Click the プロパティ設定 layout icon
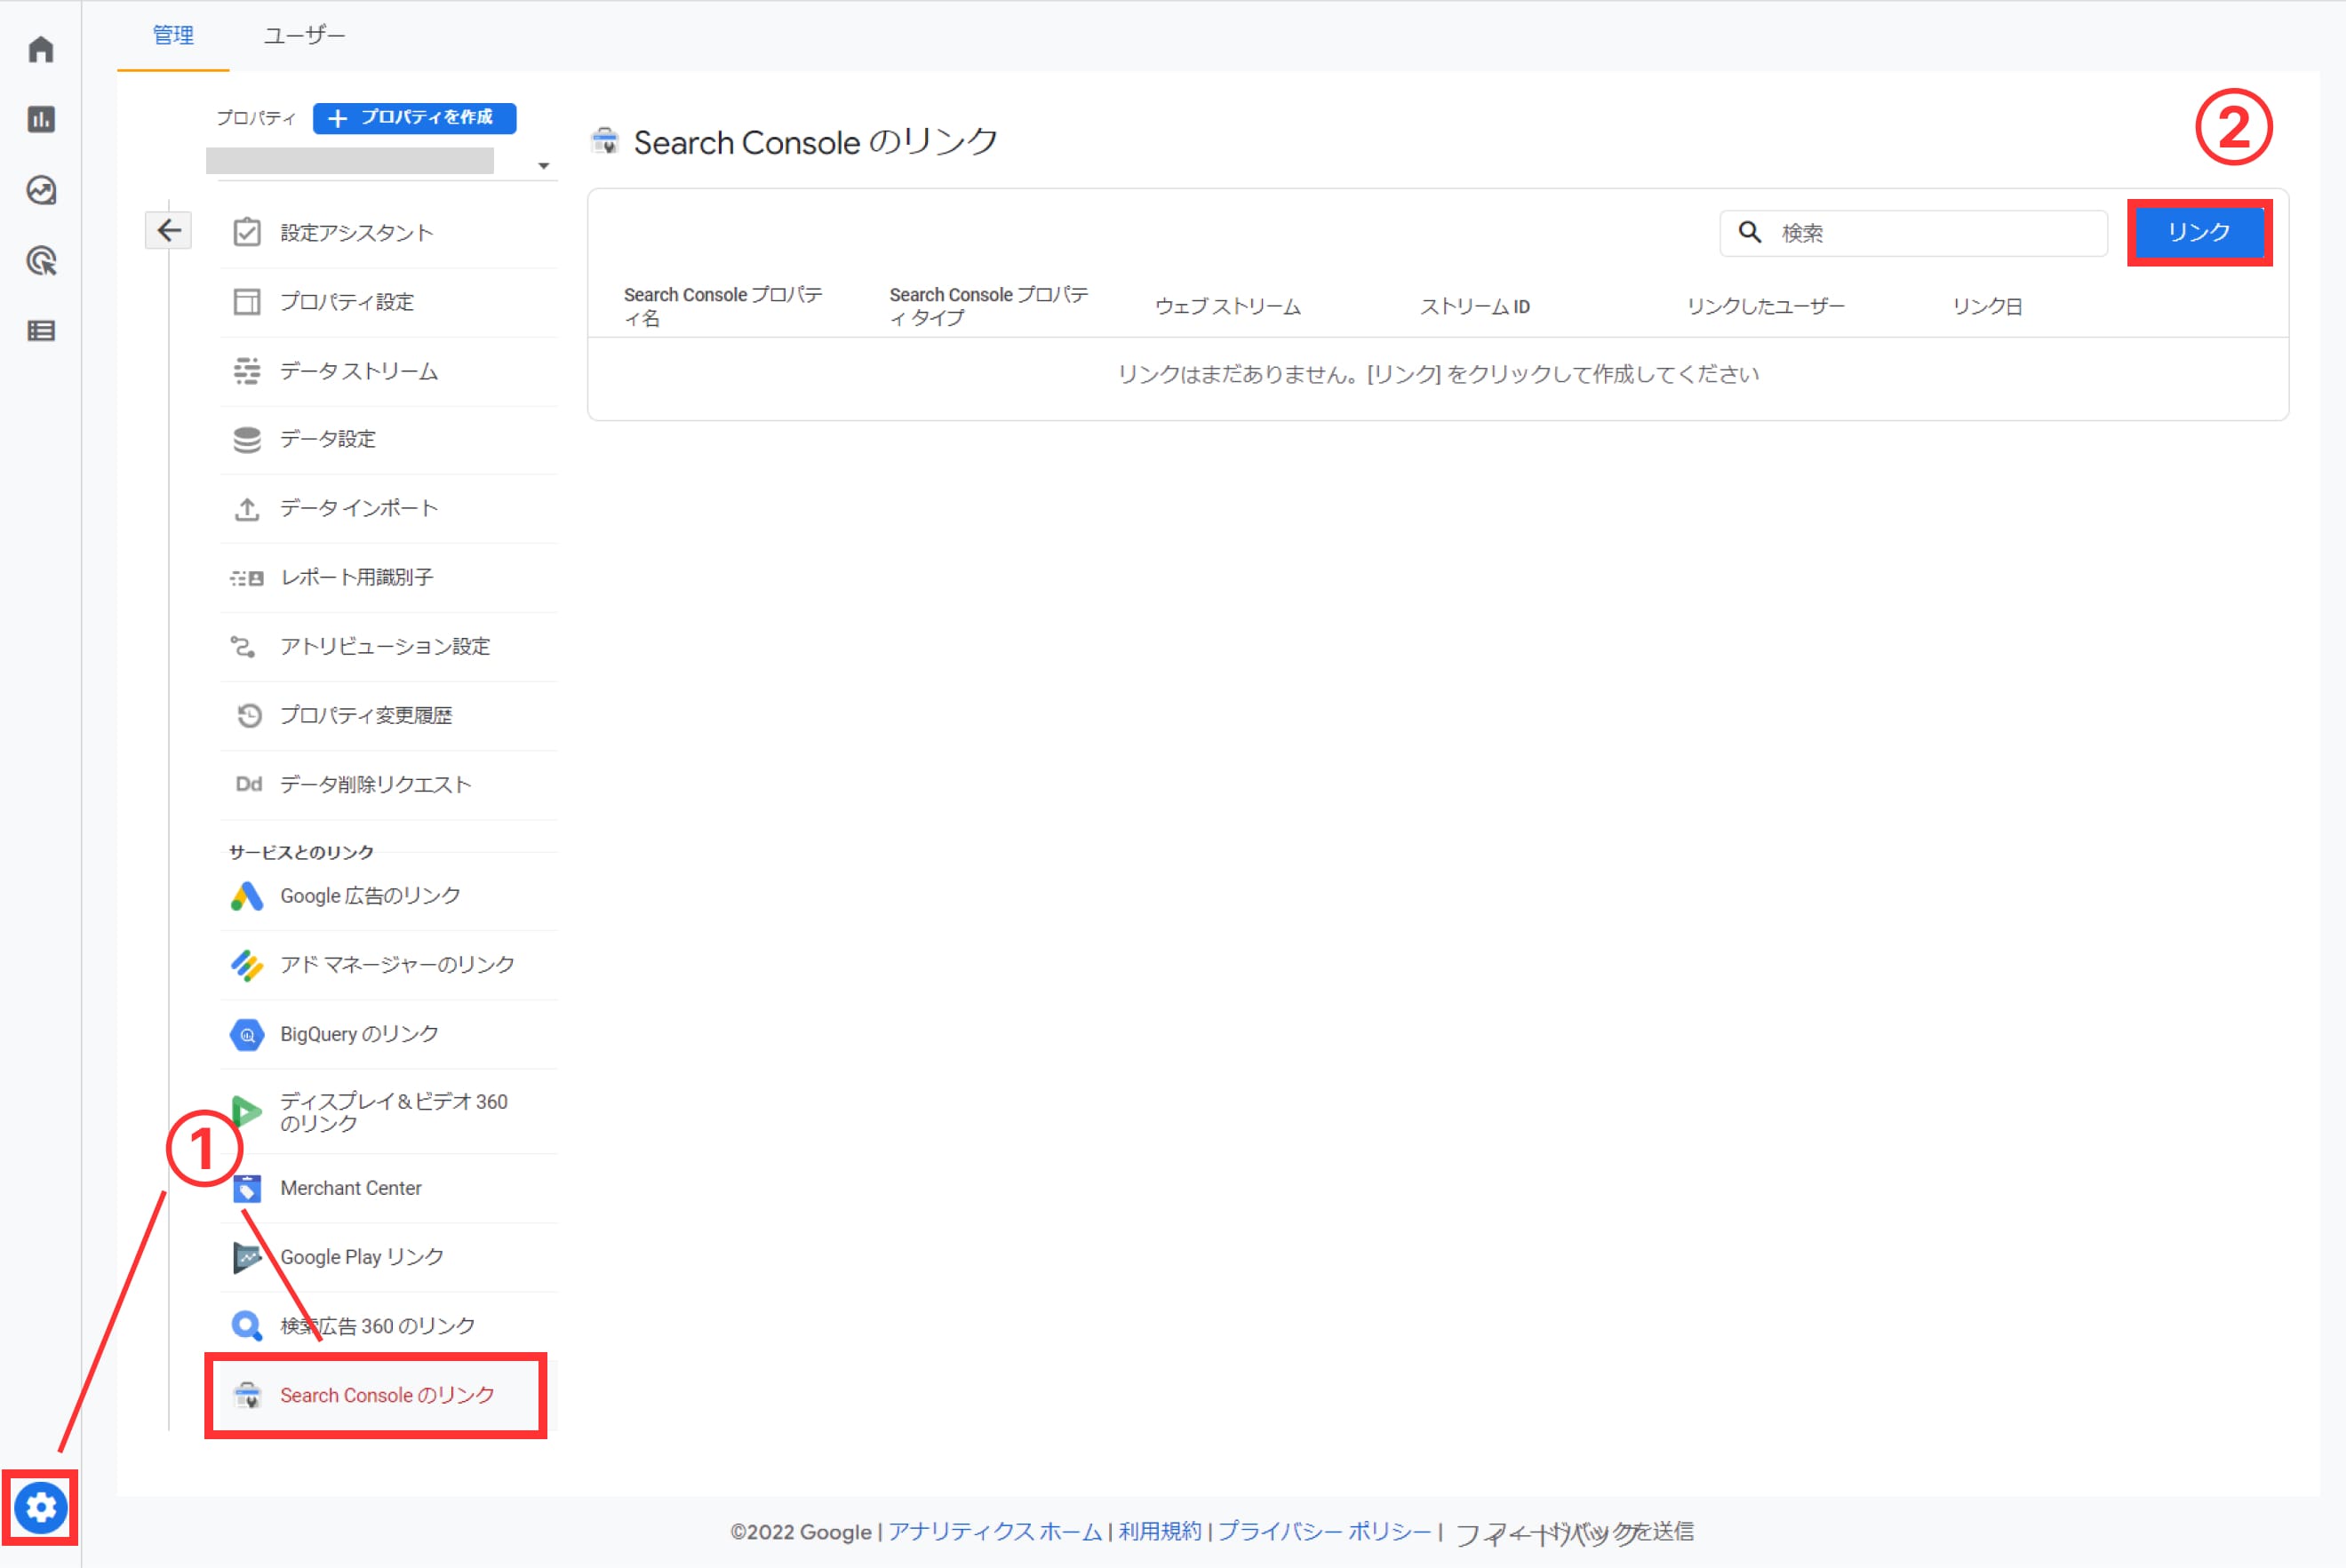The width and height of the screenshot is (2346, 1568). 247,302
